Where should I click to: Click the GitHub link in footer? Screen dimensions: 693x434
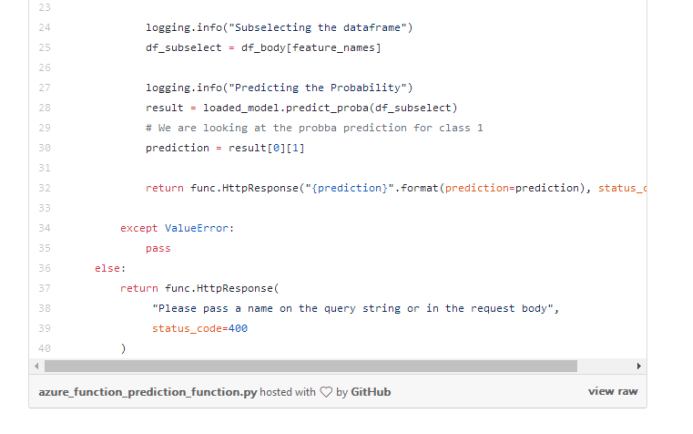(x=371, y=392)
